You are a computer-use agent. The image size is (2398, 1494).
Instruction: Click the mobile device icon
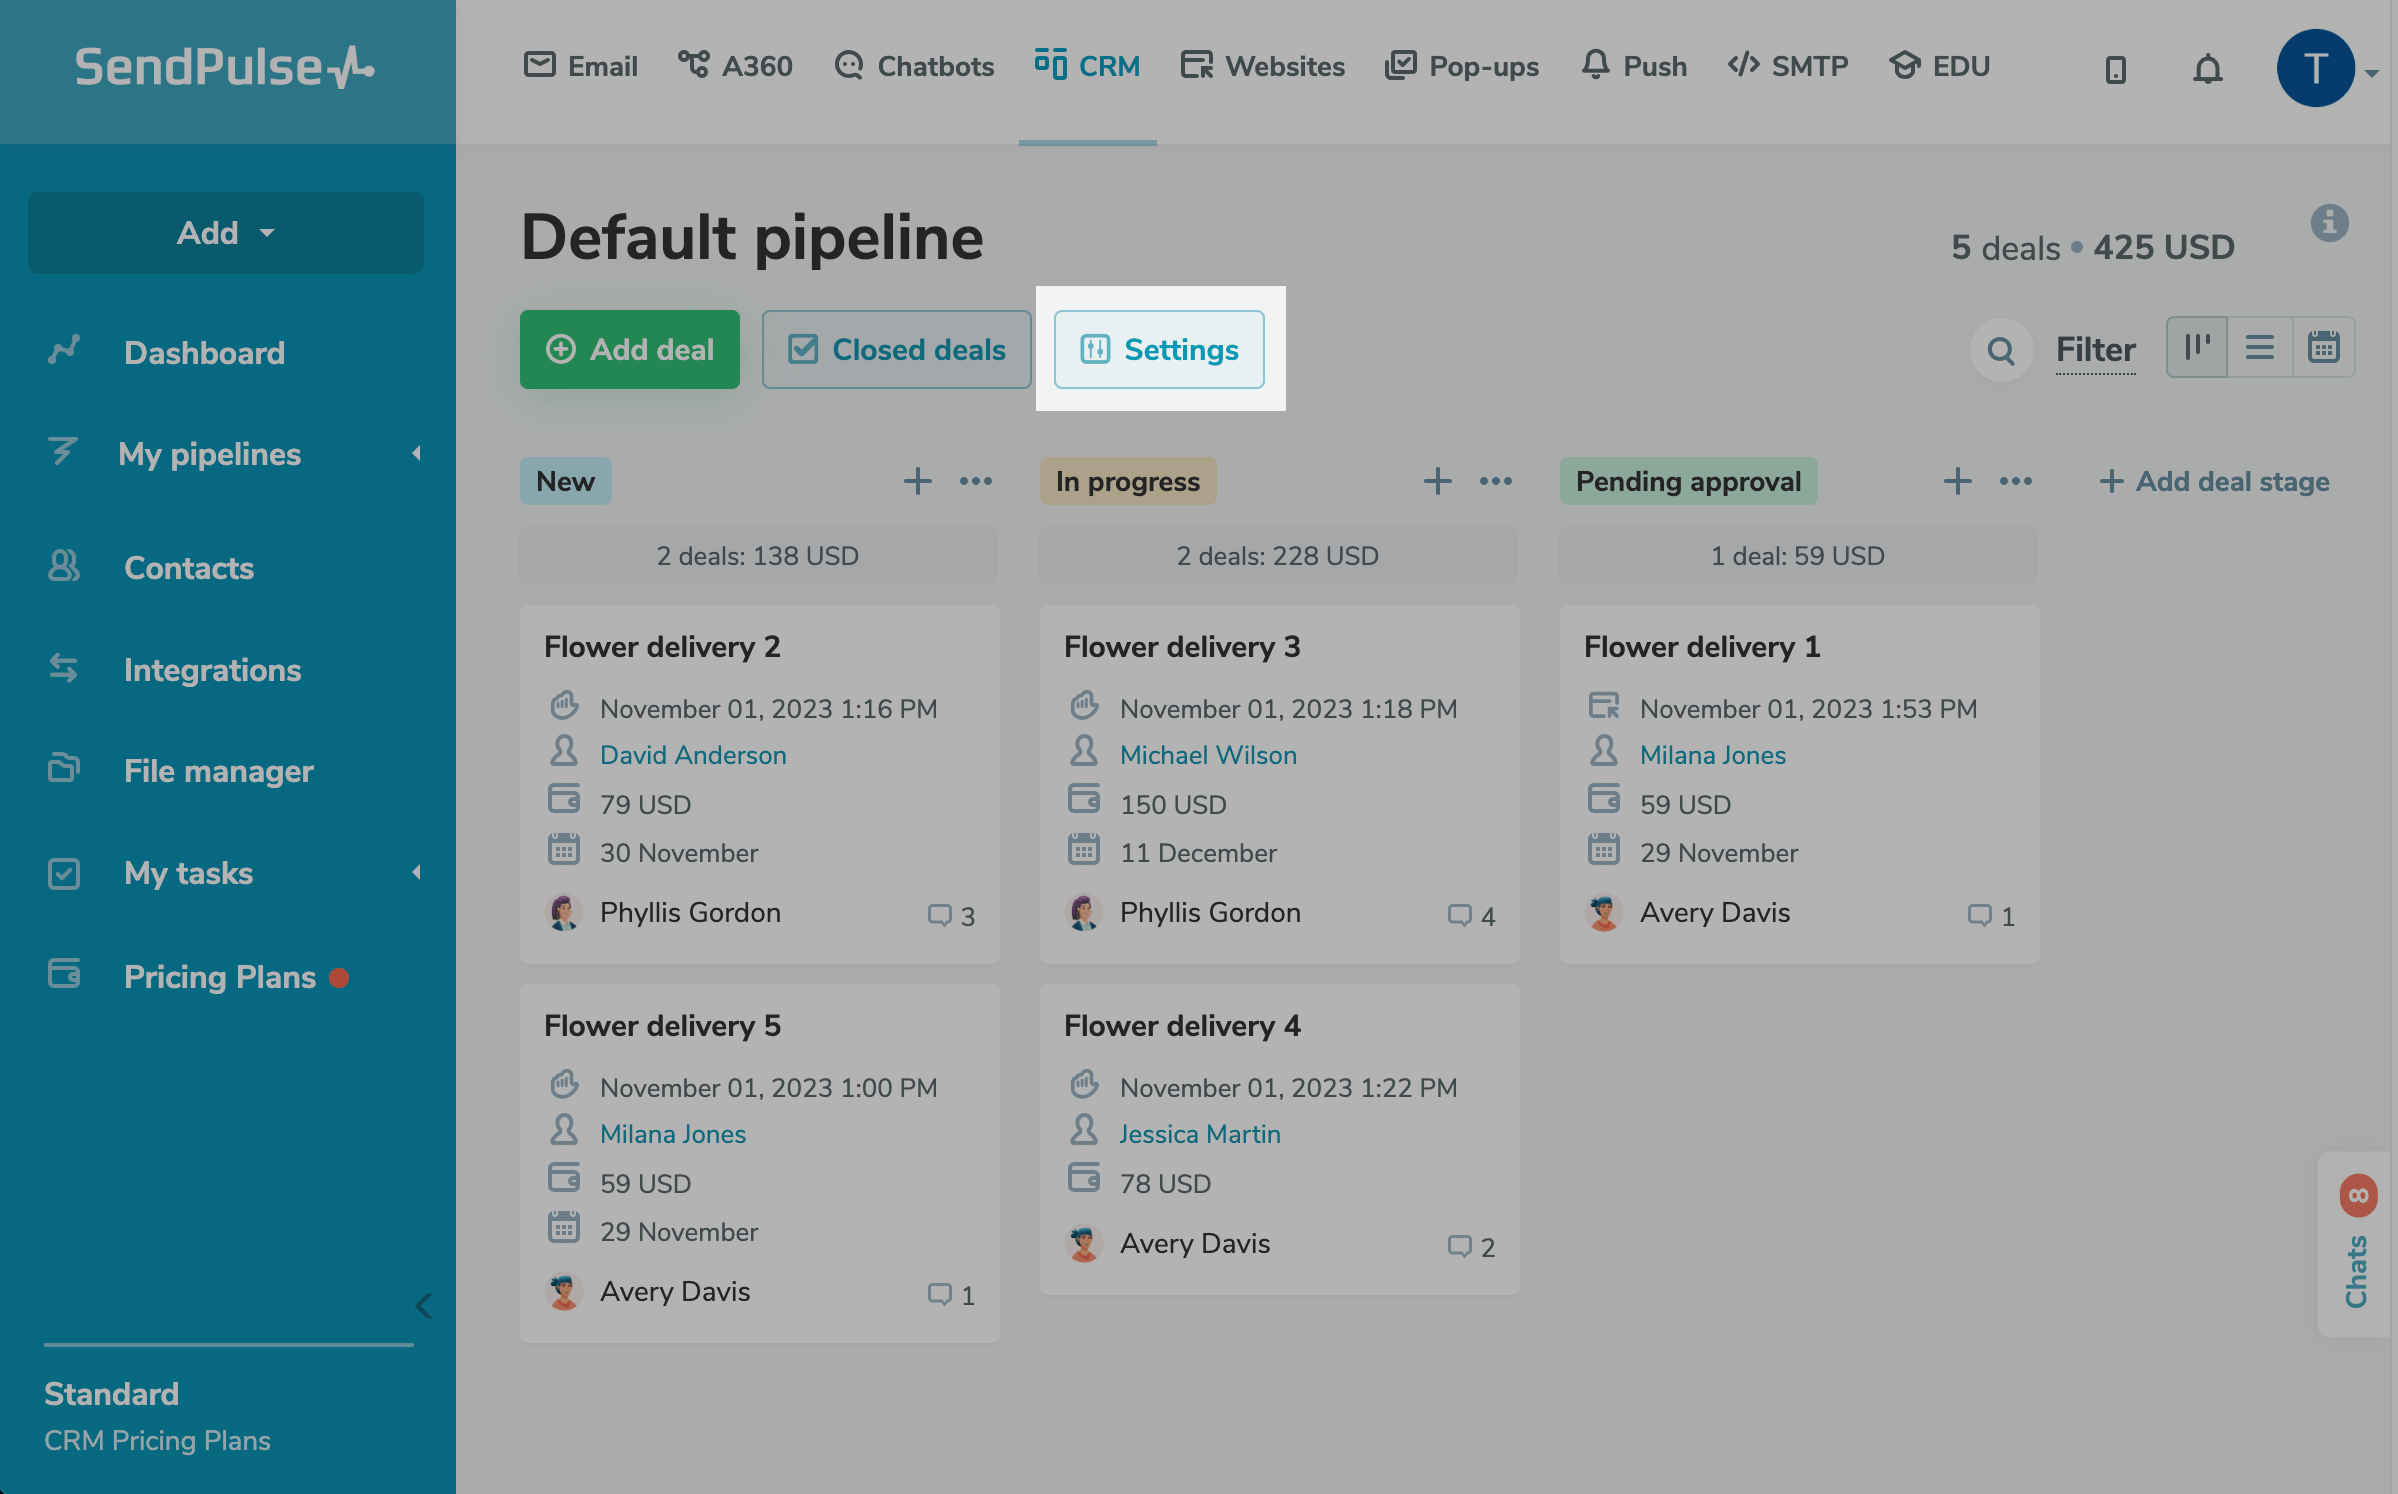(2115, 69)
